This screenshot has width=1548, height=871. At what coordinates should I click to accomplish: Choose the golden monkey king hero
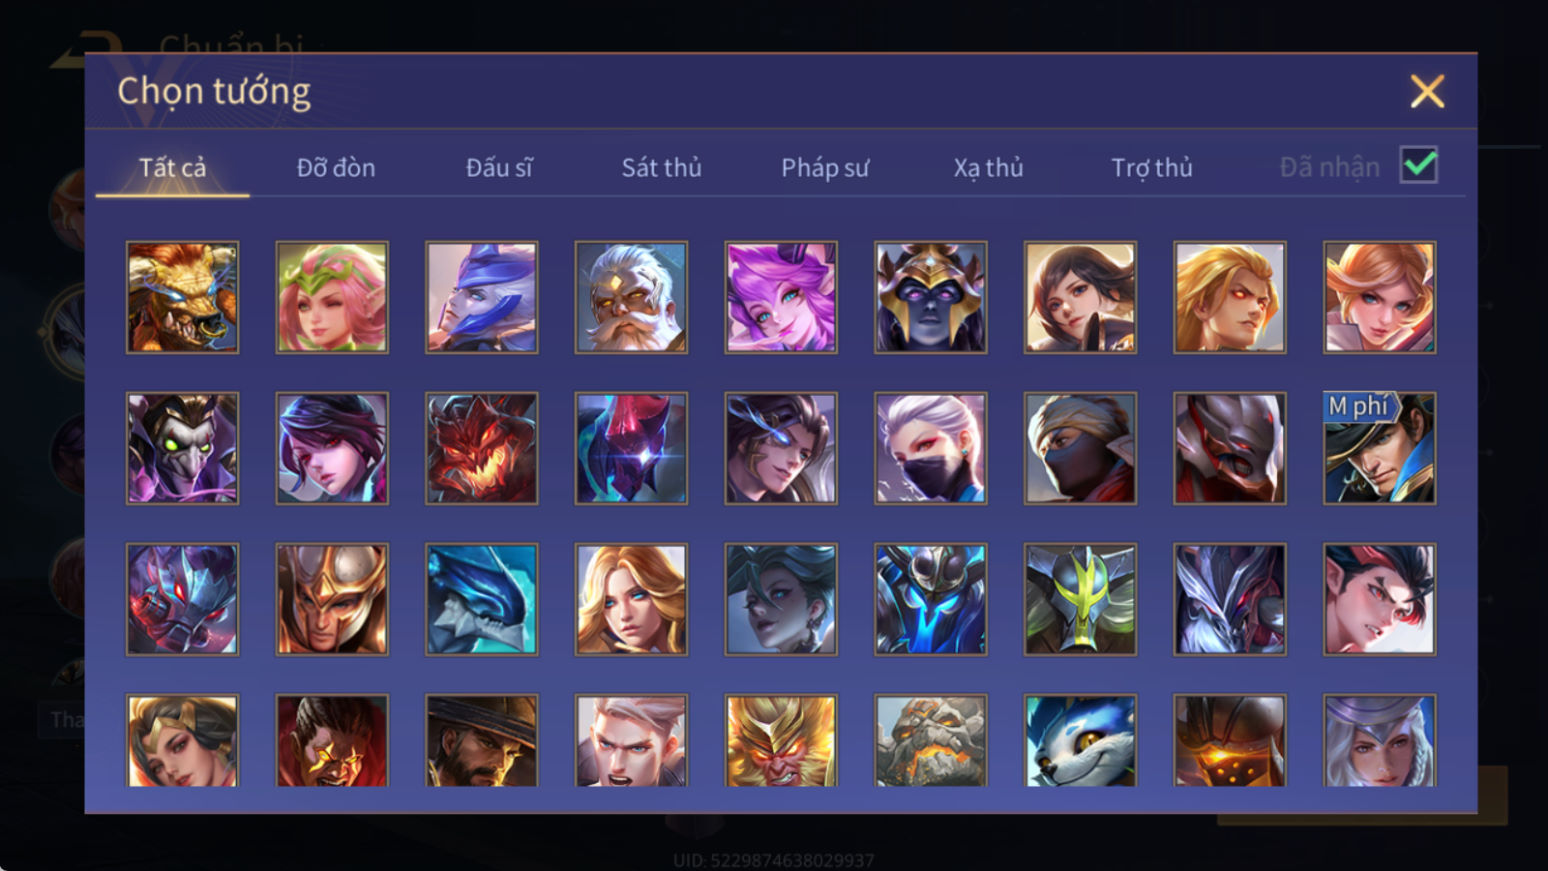coord(781,740)
